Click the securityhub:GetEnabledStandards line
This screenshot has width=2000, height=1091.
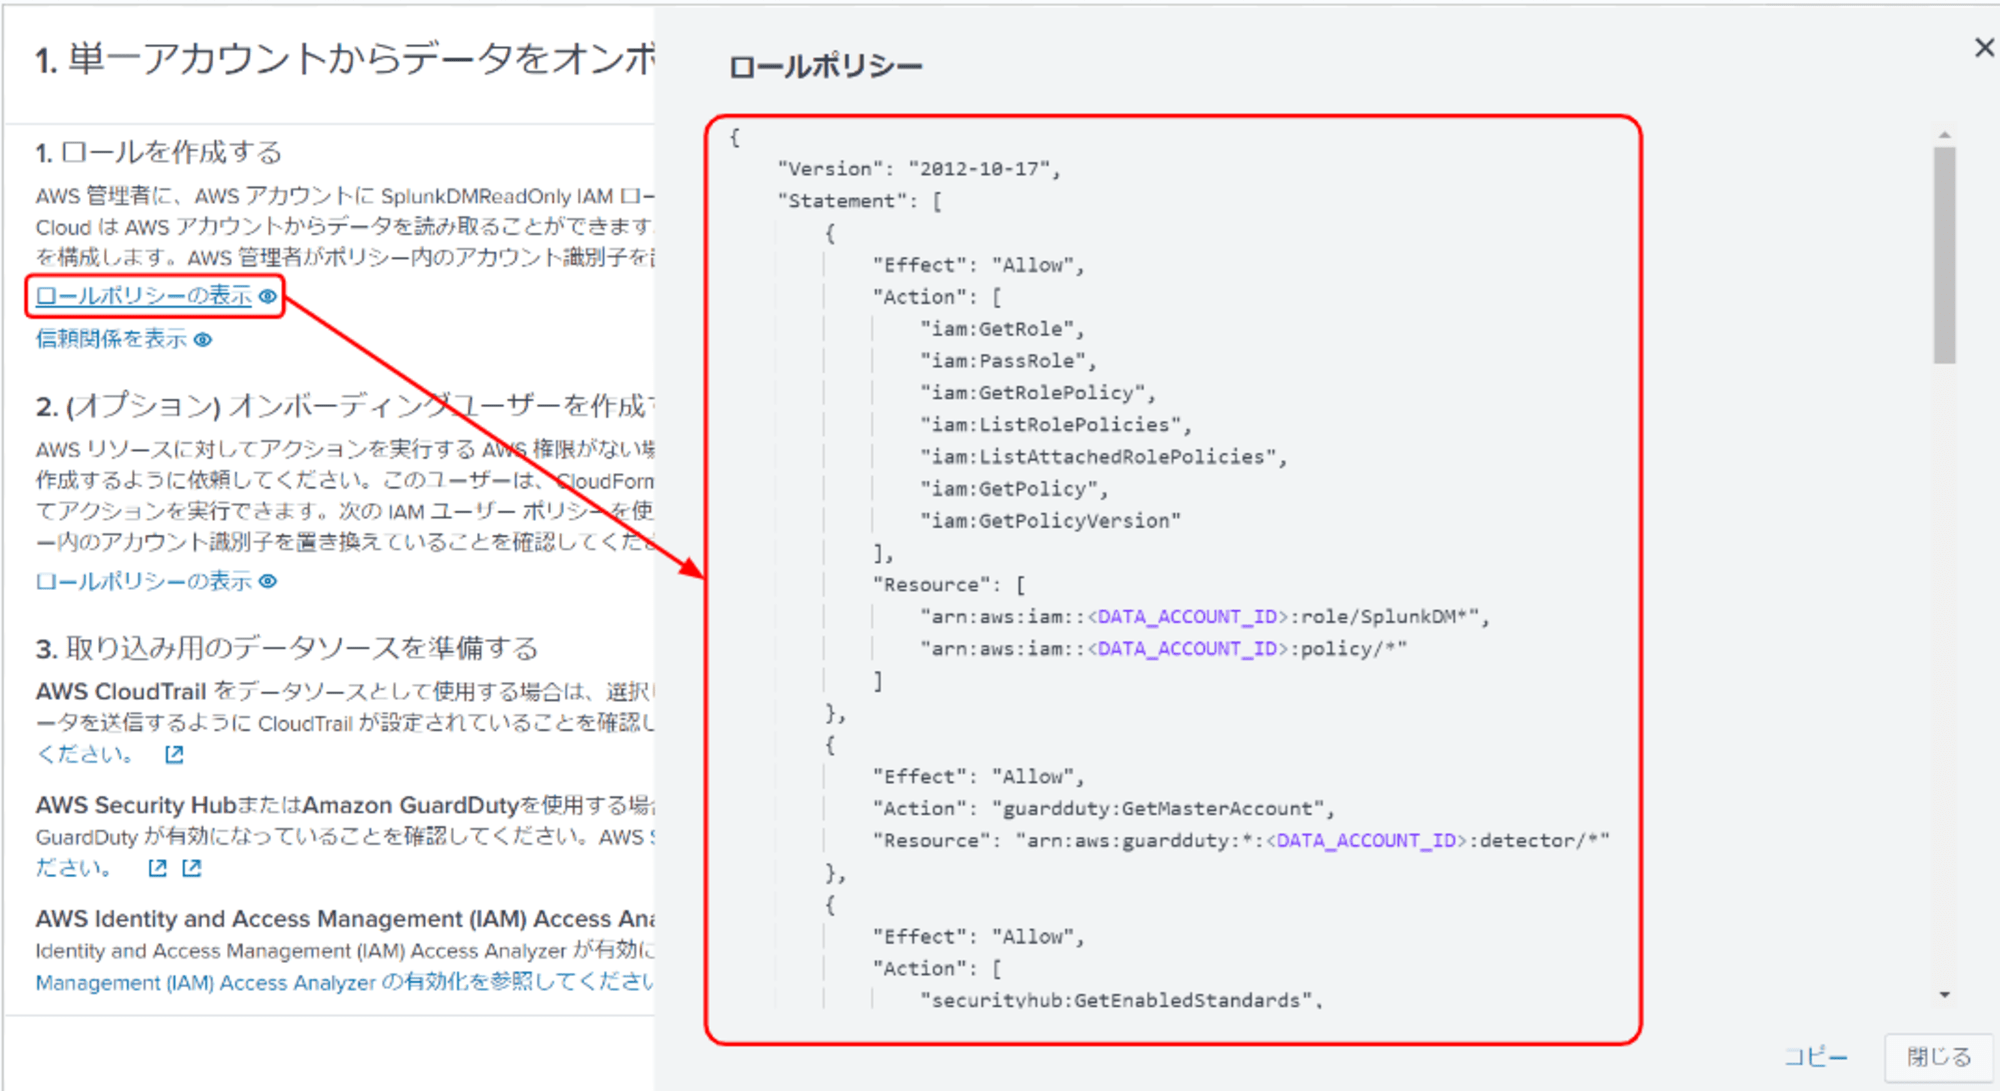pyautogui.click(x=1121, y=1000)
